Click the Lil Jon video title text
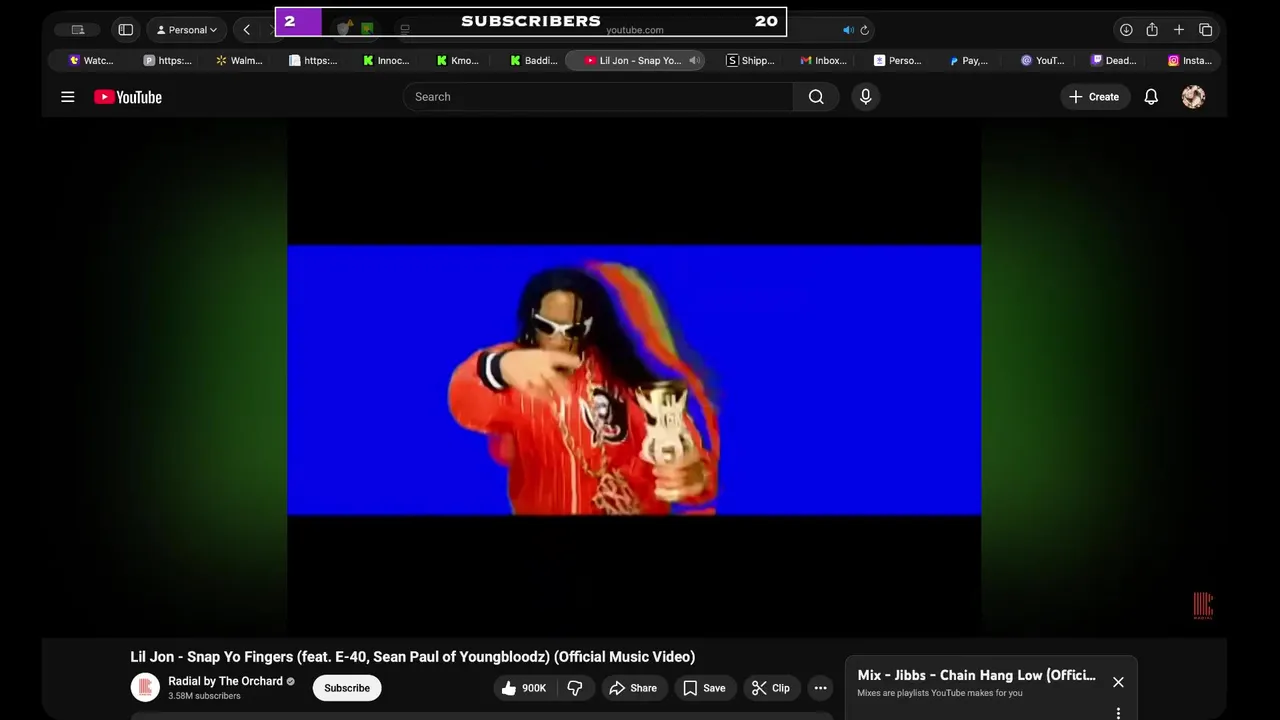 [412, 657]
